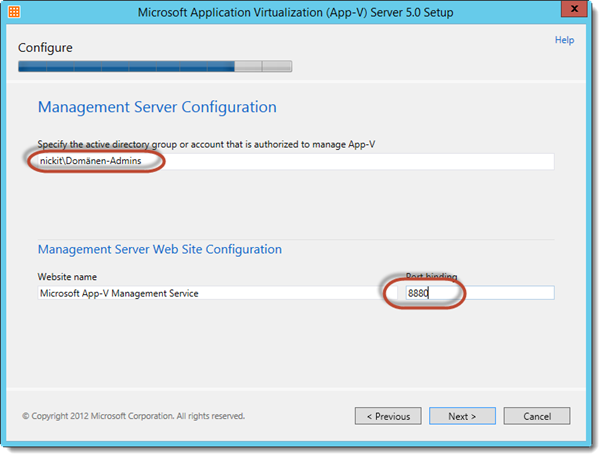Click the 'Configure' step title
Screen dimensions: 604x459
click(x=45, y=48)
